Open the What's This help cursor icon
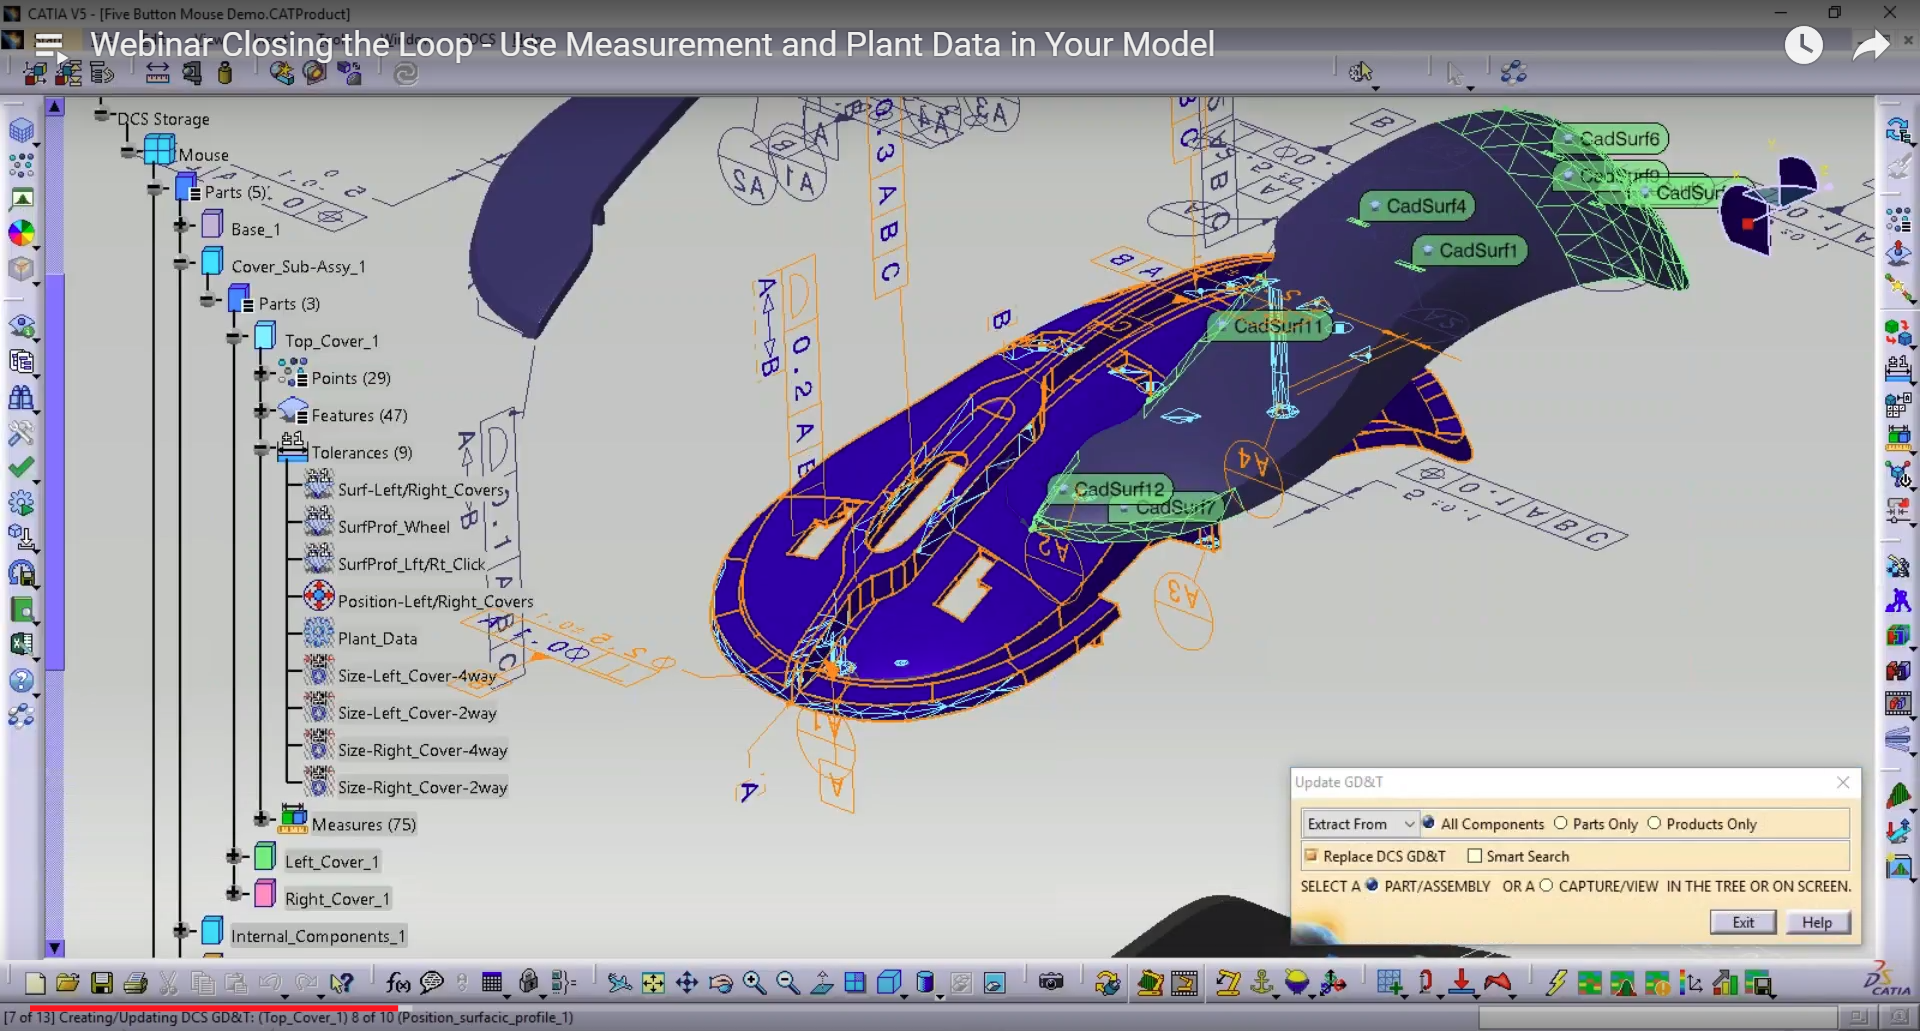 coord(342,983)
